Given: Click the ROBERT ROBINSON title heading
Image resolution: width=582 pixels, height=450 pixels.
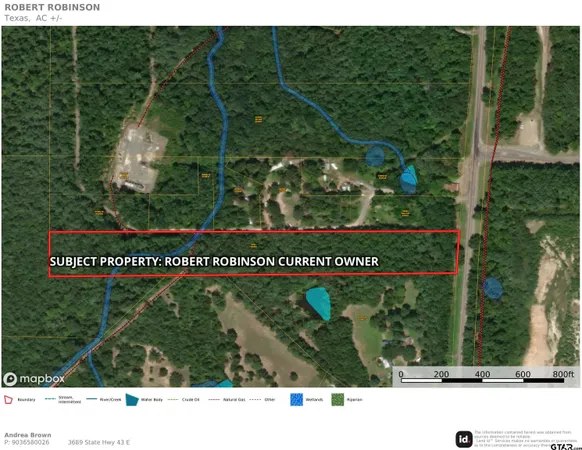Looking at the screenshot, I should pyautogui.click(x=52, y=7).
